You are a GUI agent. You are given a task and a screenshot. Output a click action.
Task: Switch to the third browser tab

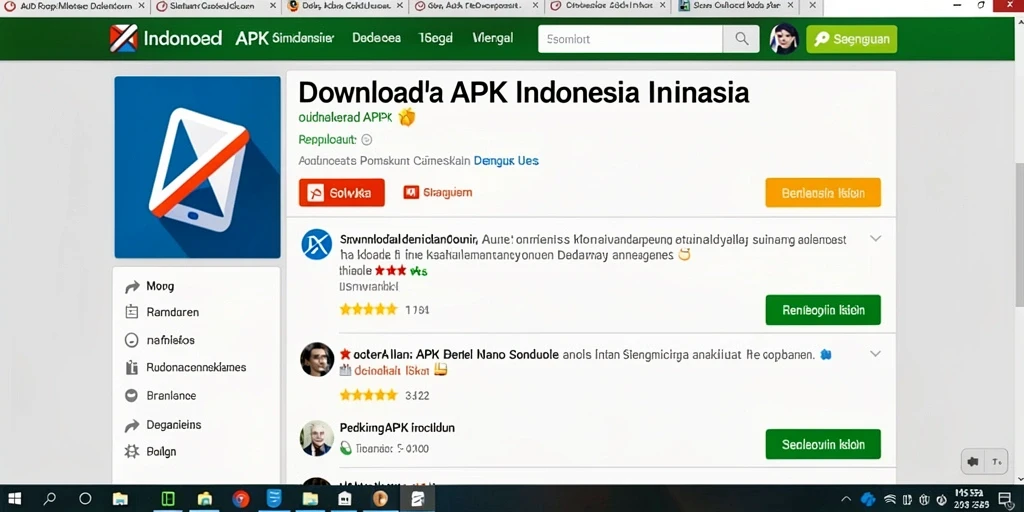click(x=346, y=6)
